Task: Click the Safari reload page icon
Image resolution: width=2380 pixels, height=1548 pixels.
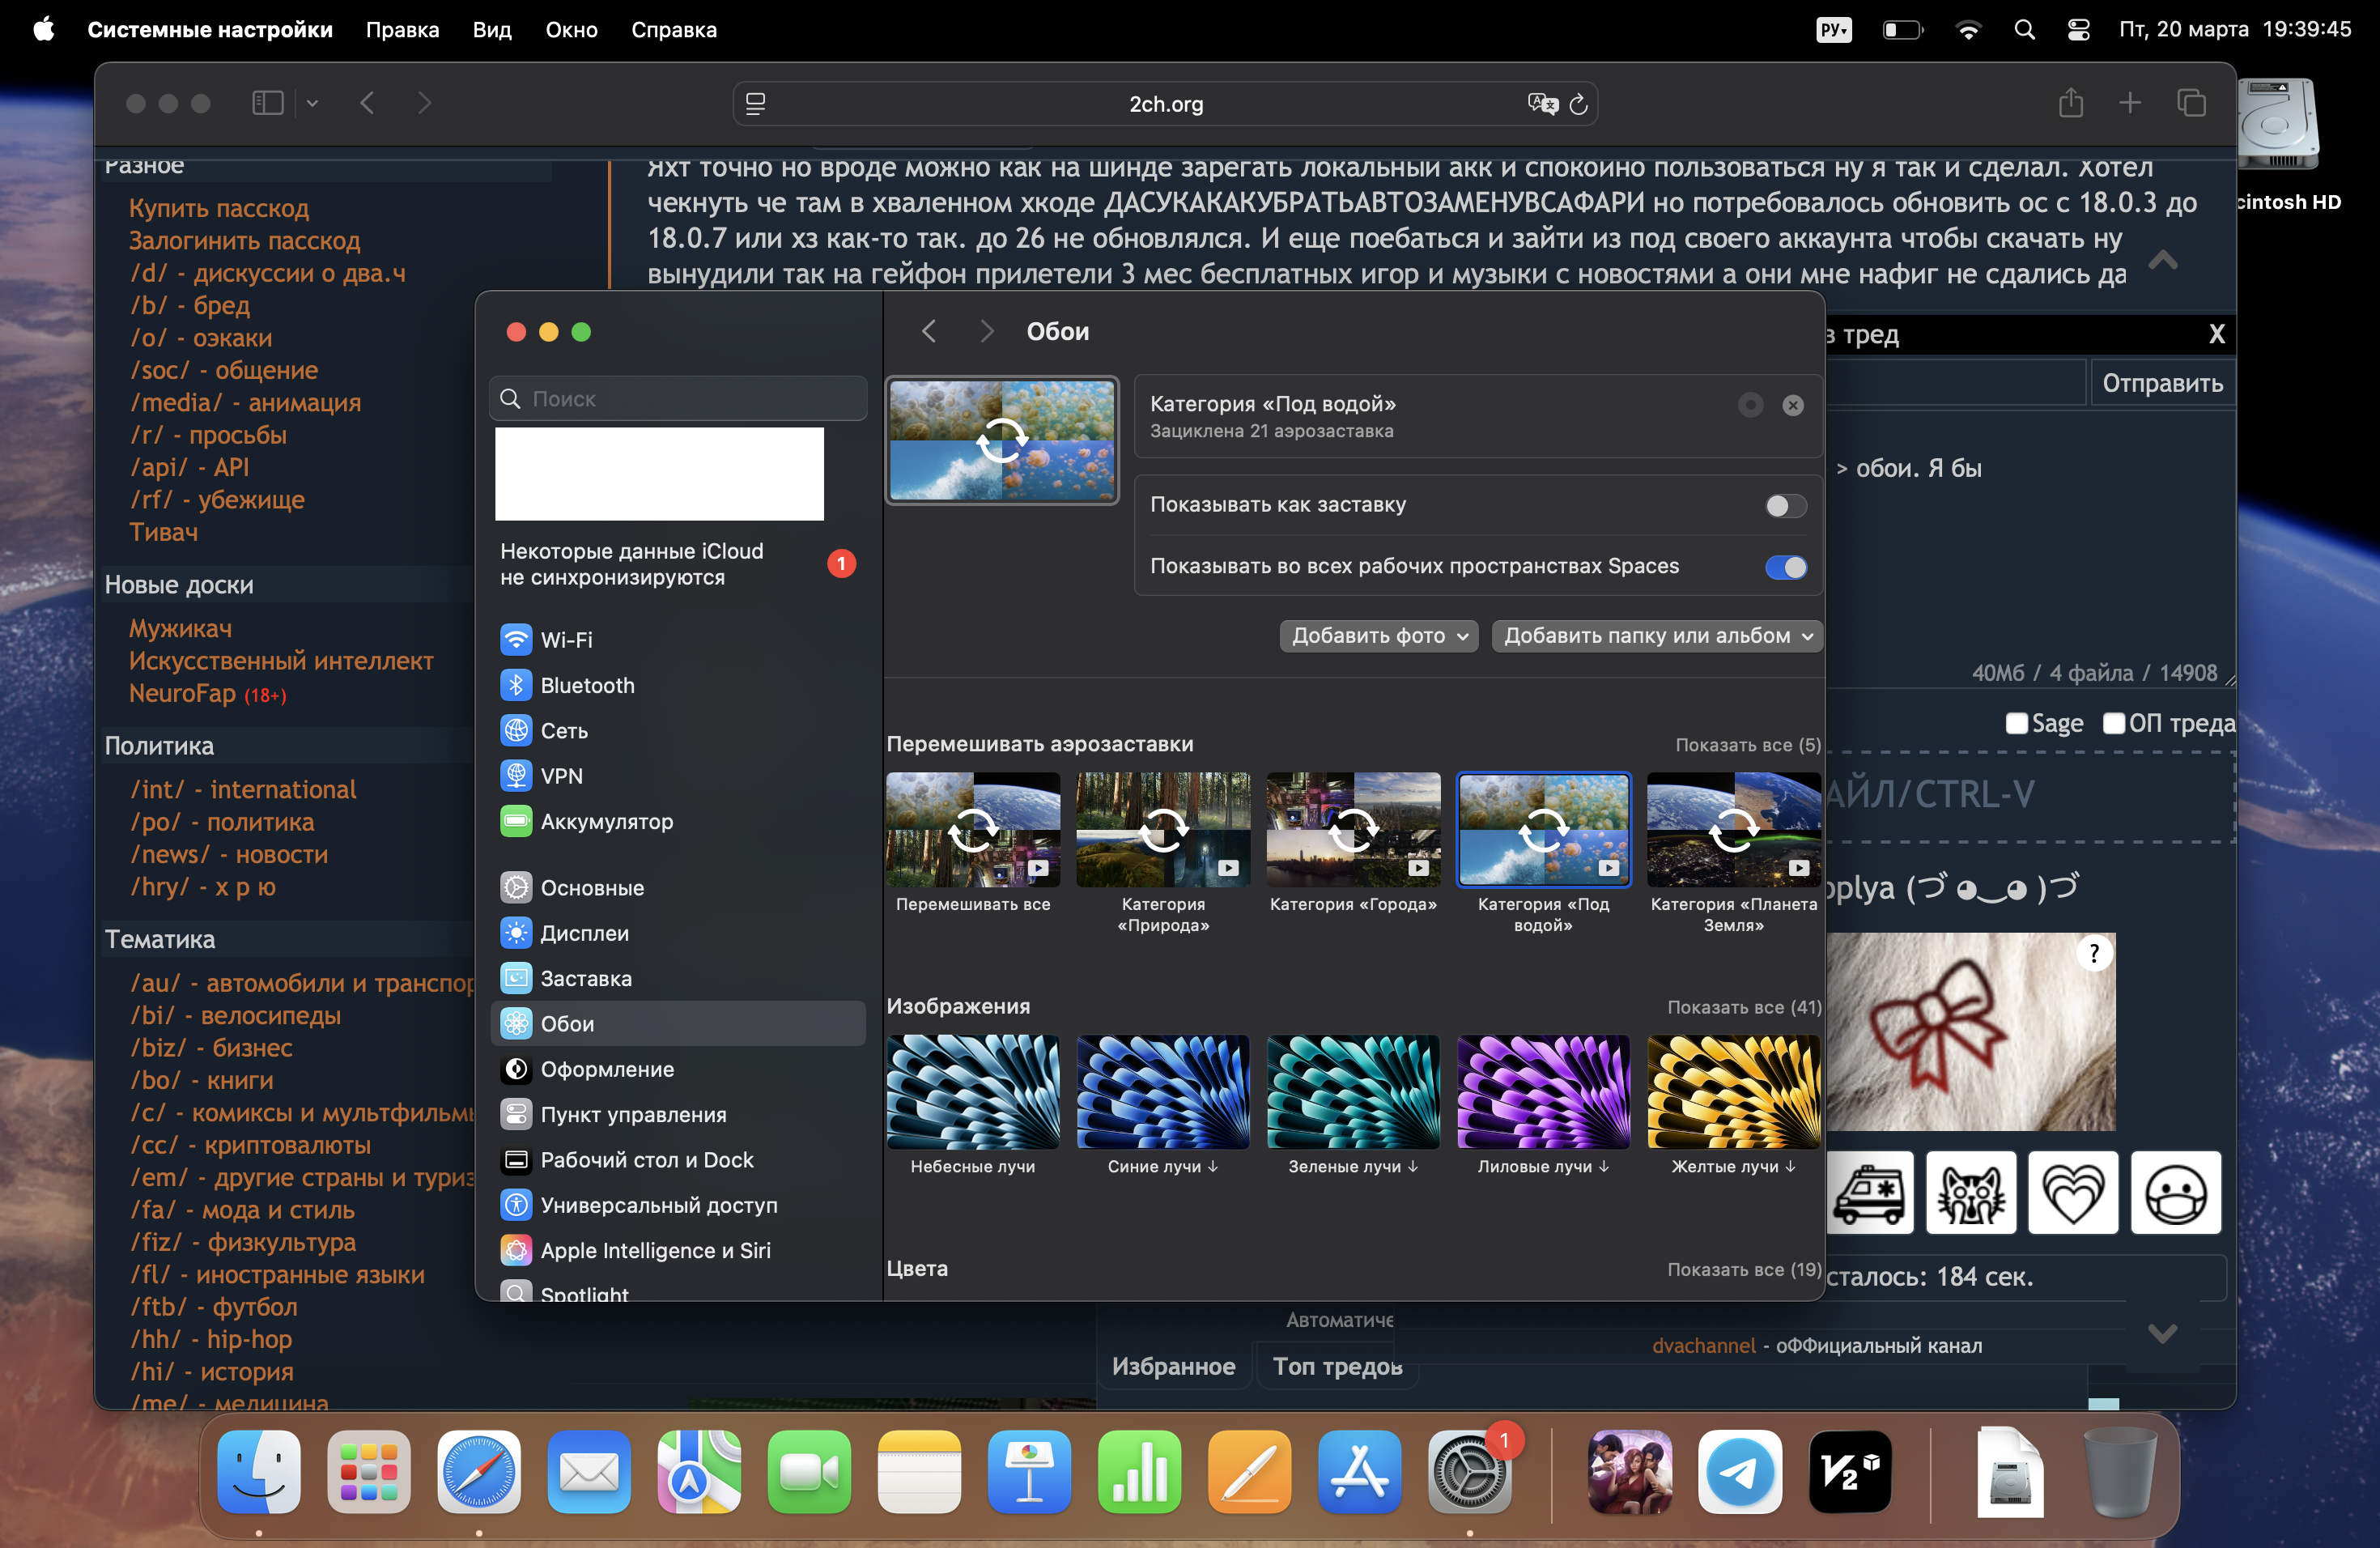Action: tap(1578, 104)
